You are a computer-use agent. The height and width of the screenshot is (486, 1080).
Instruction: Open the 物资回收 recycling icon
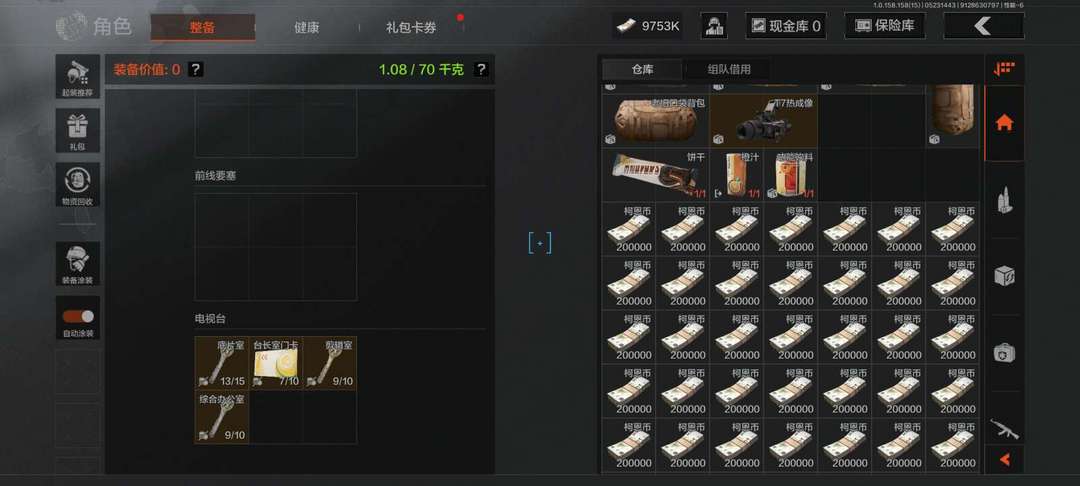tap(78, 184)
